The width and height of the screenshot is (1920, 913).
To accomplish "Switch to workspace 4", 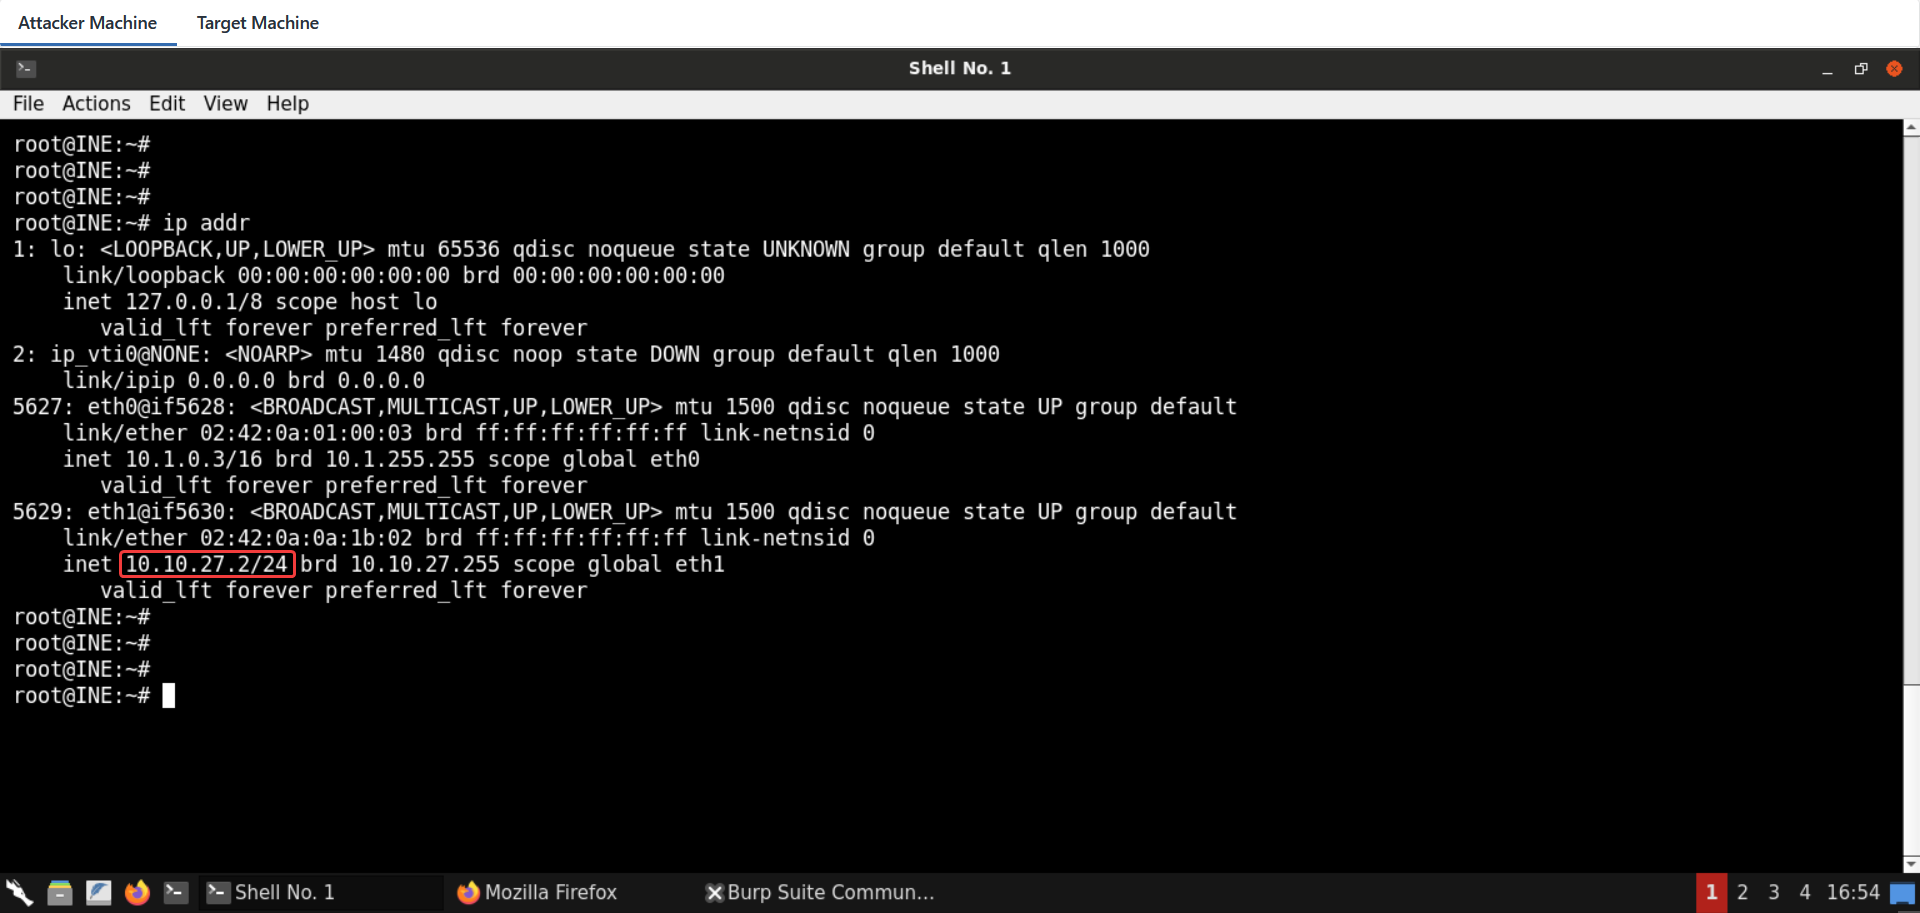I will (1804, 892).
